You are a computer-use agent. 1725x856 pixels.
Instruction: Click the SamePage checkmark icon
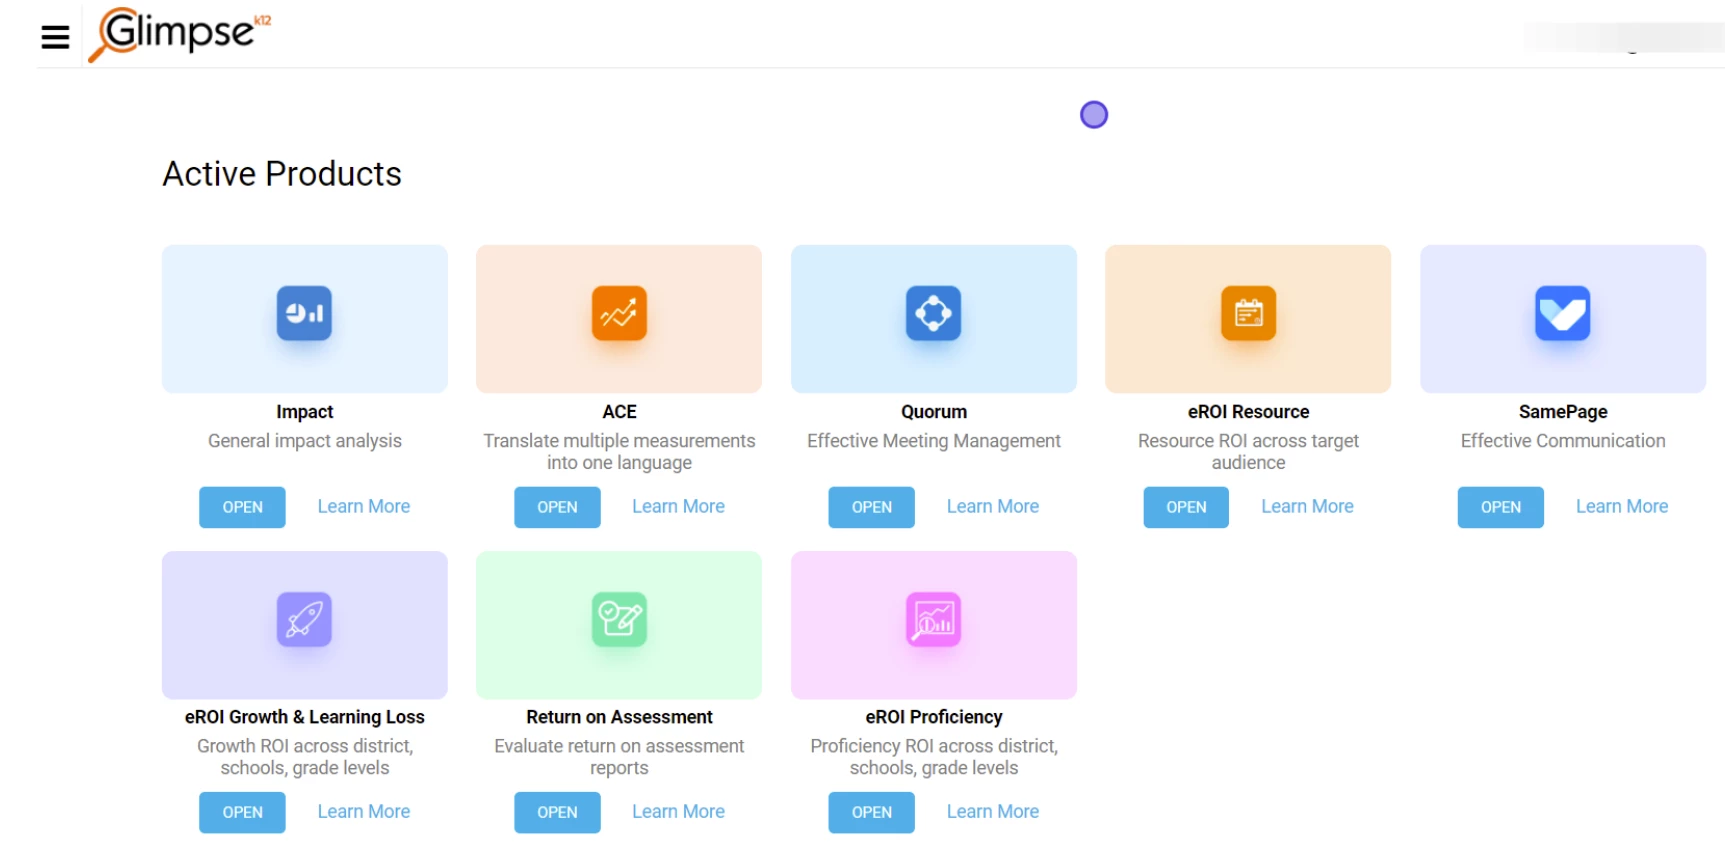point(1562,313)
